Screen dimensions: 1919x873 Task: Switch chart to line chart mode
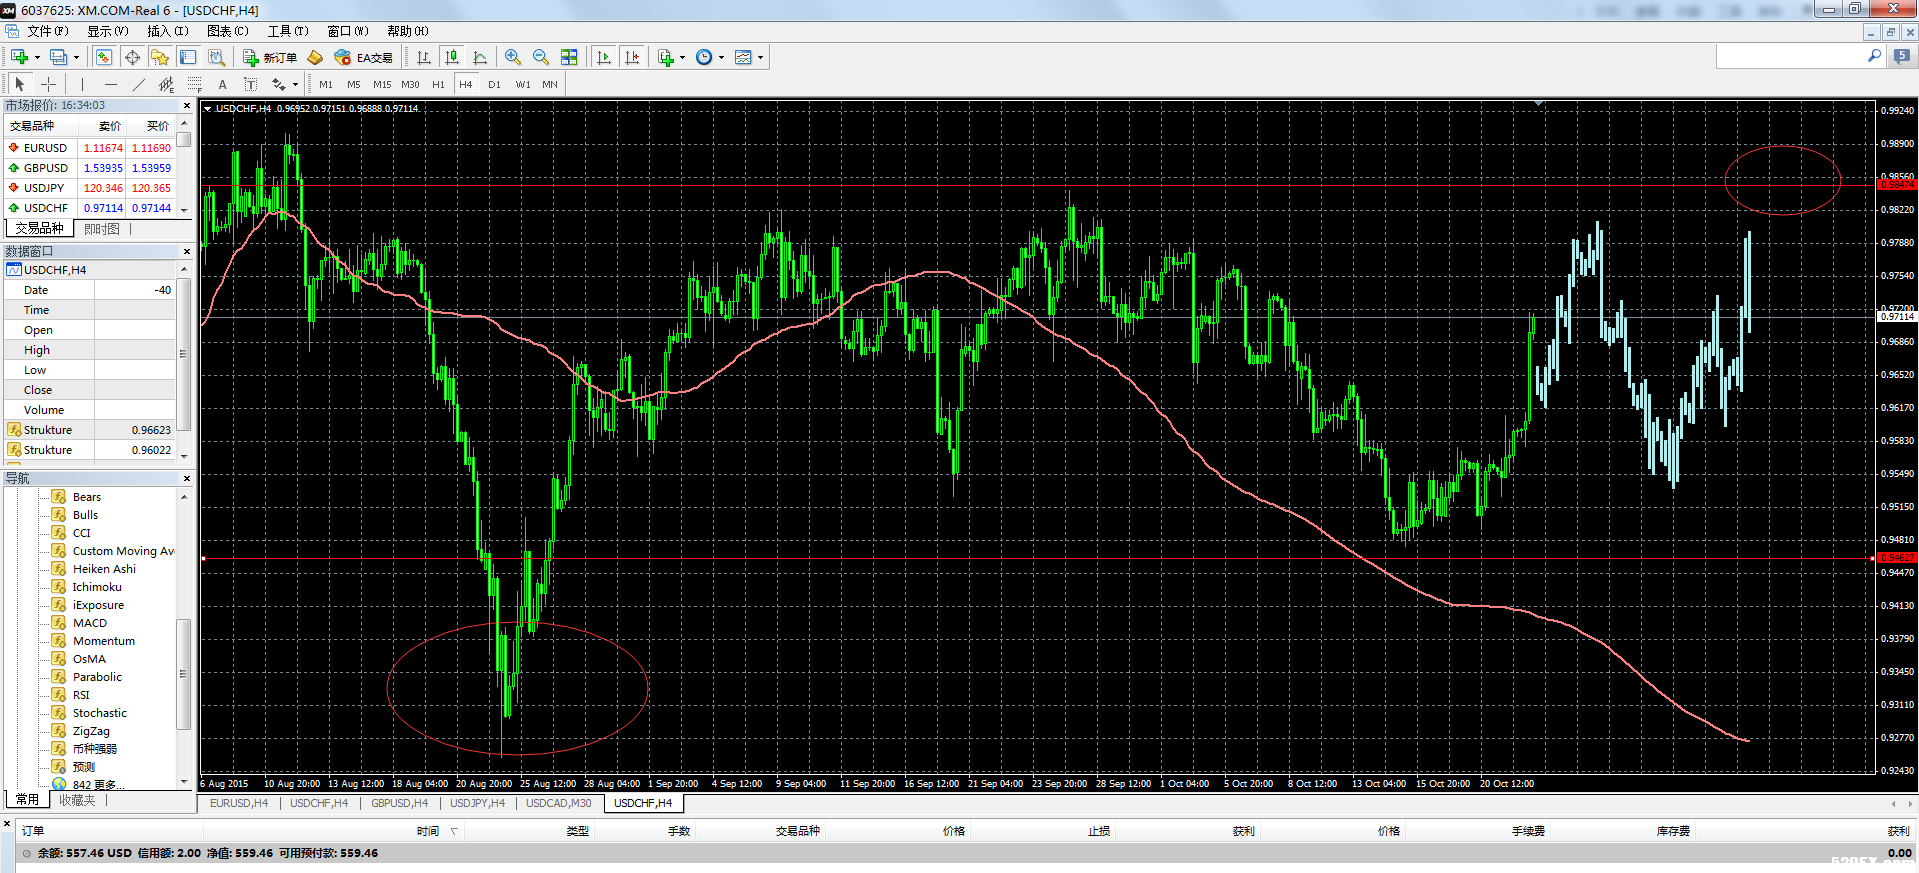click(x=480, y=57)
